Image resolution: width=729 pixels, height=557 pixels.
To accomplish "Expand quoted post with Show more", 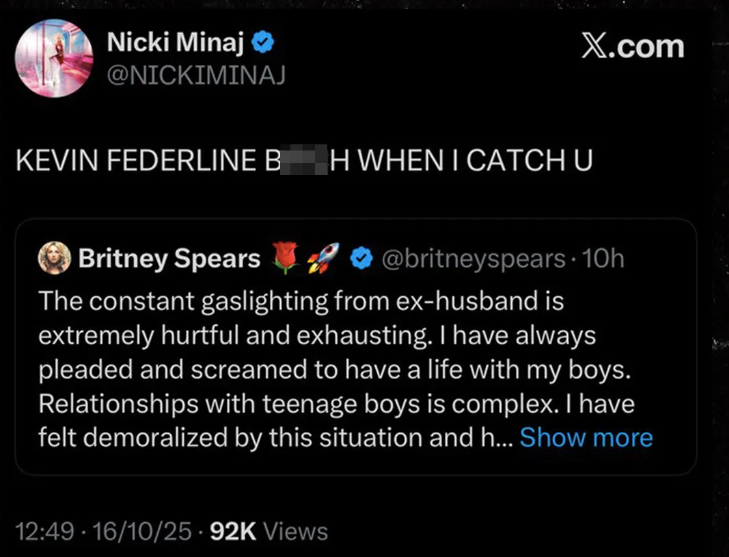I will click(x=586, y=437).
